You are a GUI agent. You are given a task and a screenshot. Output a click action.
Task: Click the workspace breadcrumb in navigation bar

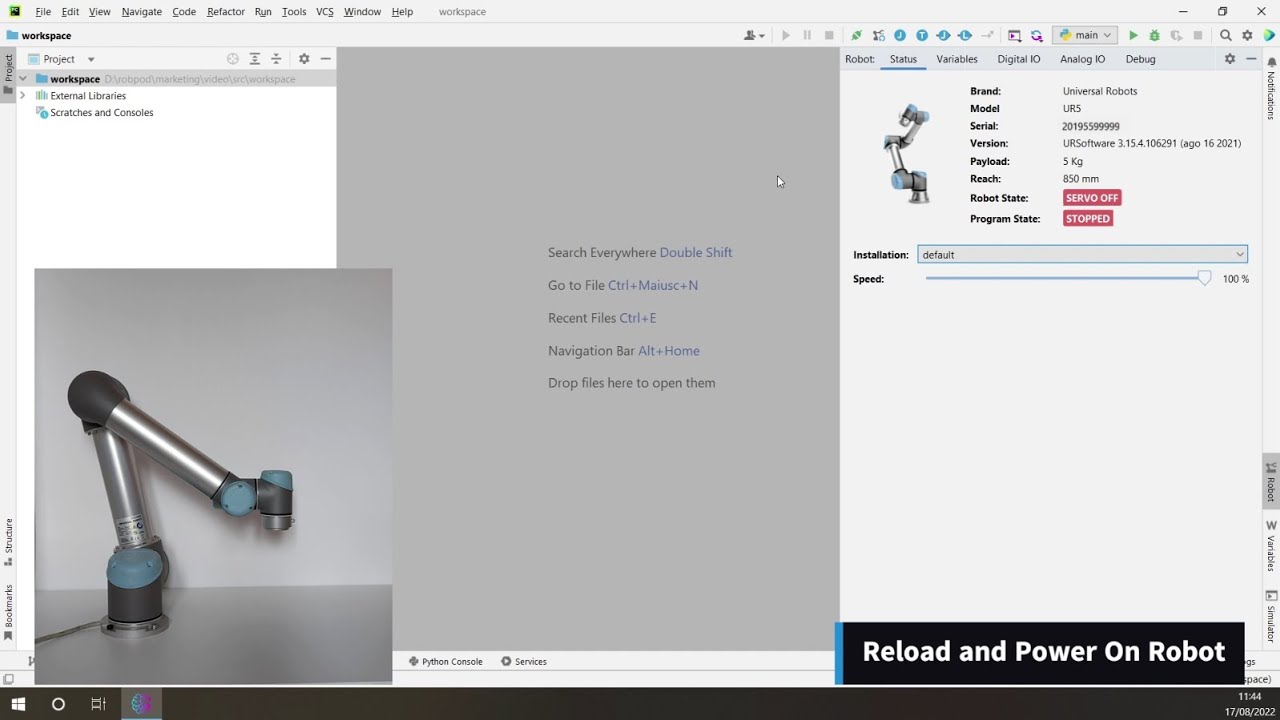(x=39, y=35)
